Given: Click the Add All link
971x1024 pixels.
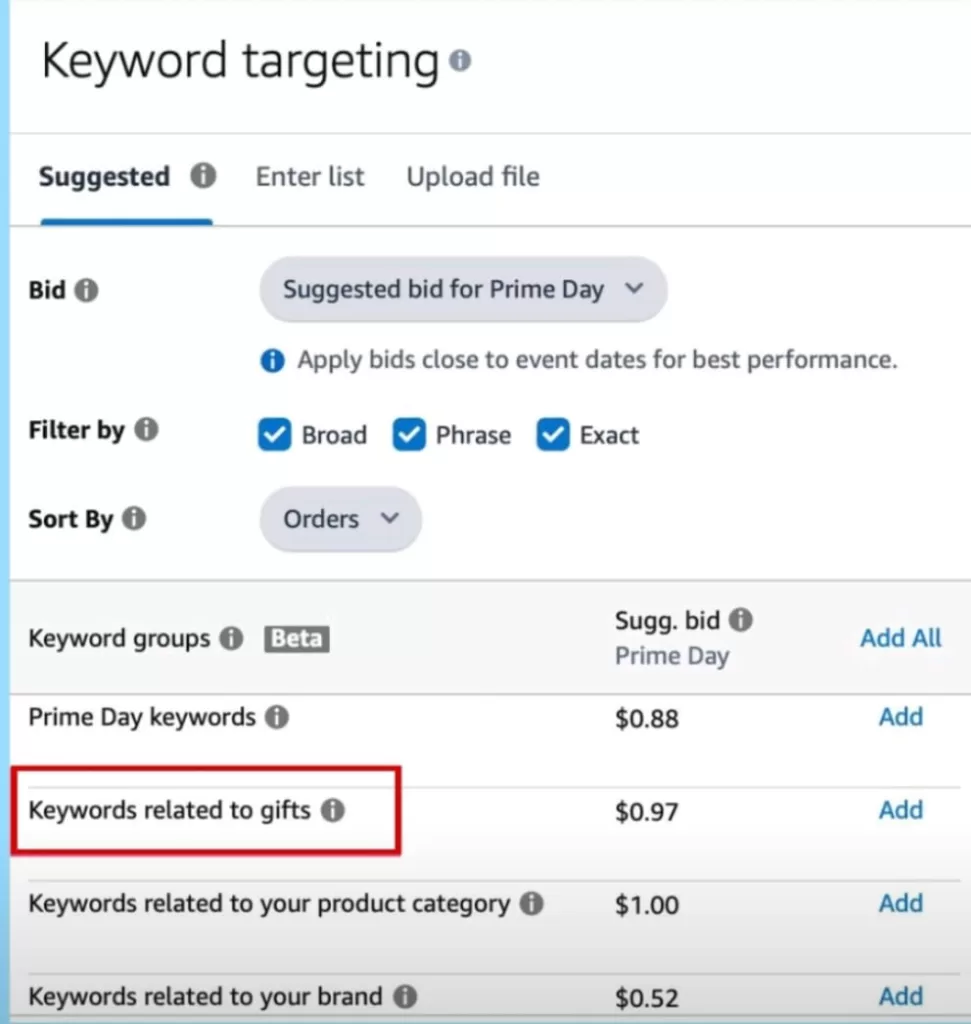Looking at the screenshot, I should tap(900, 638).
